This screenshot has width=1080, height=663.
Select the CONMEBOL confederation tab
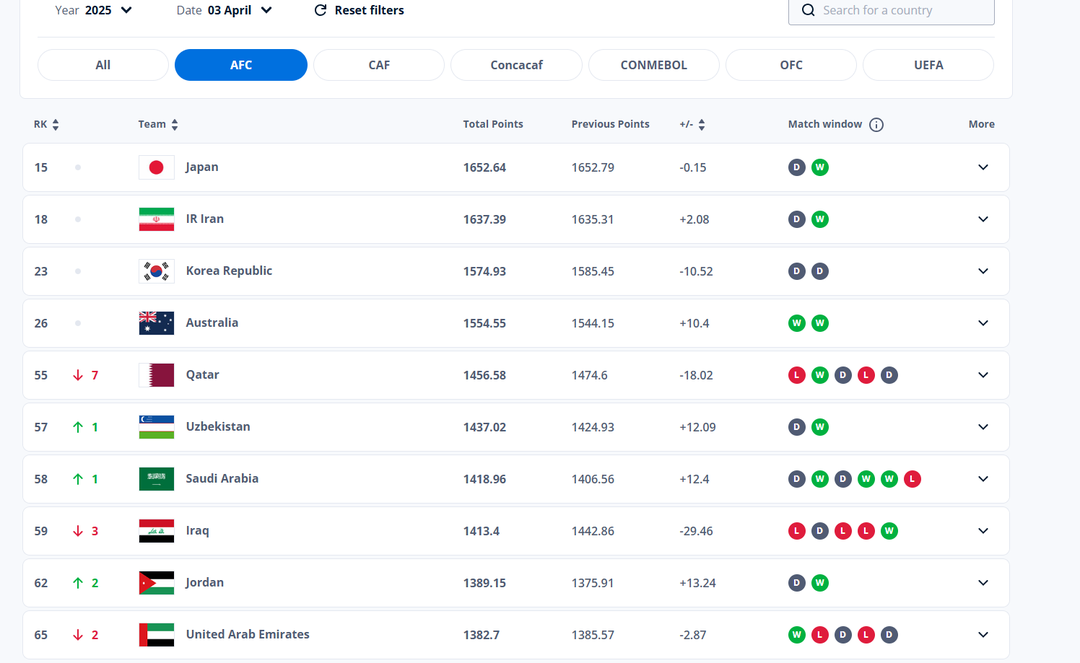tap(653, 65)
